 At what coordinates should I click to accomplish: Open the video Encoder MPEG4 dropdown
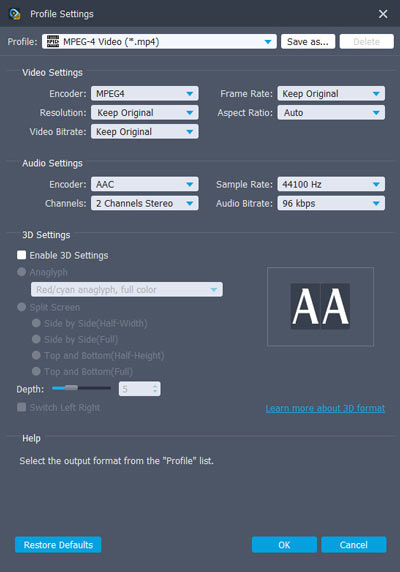tap(145, 93)
